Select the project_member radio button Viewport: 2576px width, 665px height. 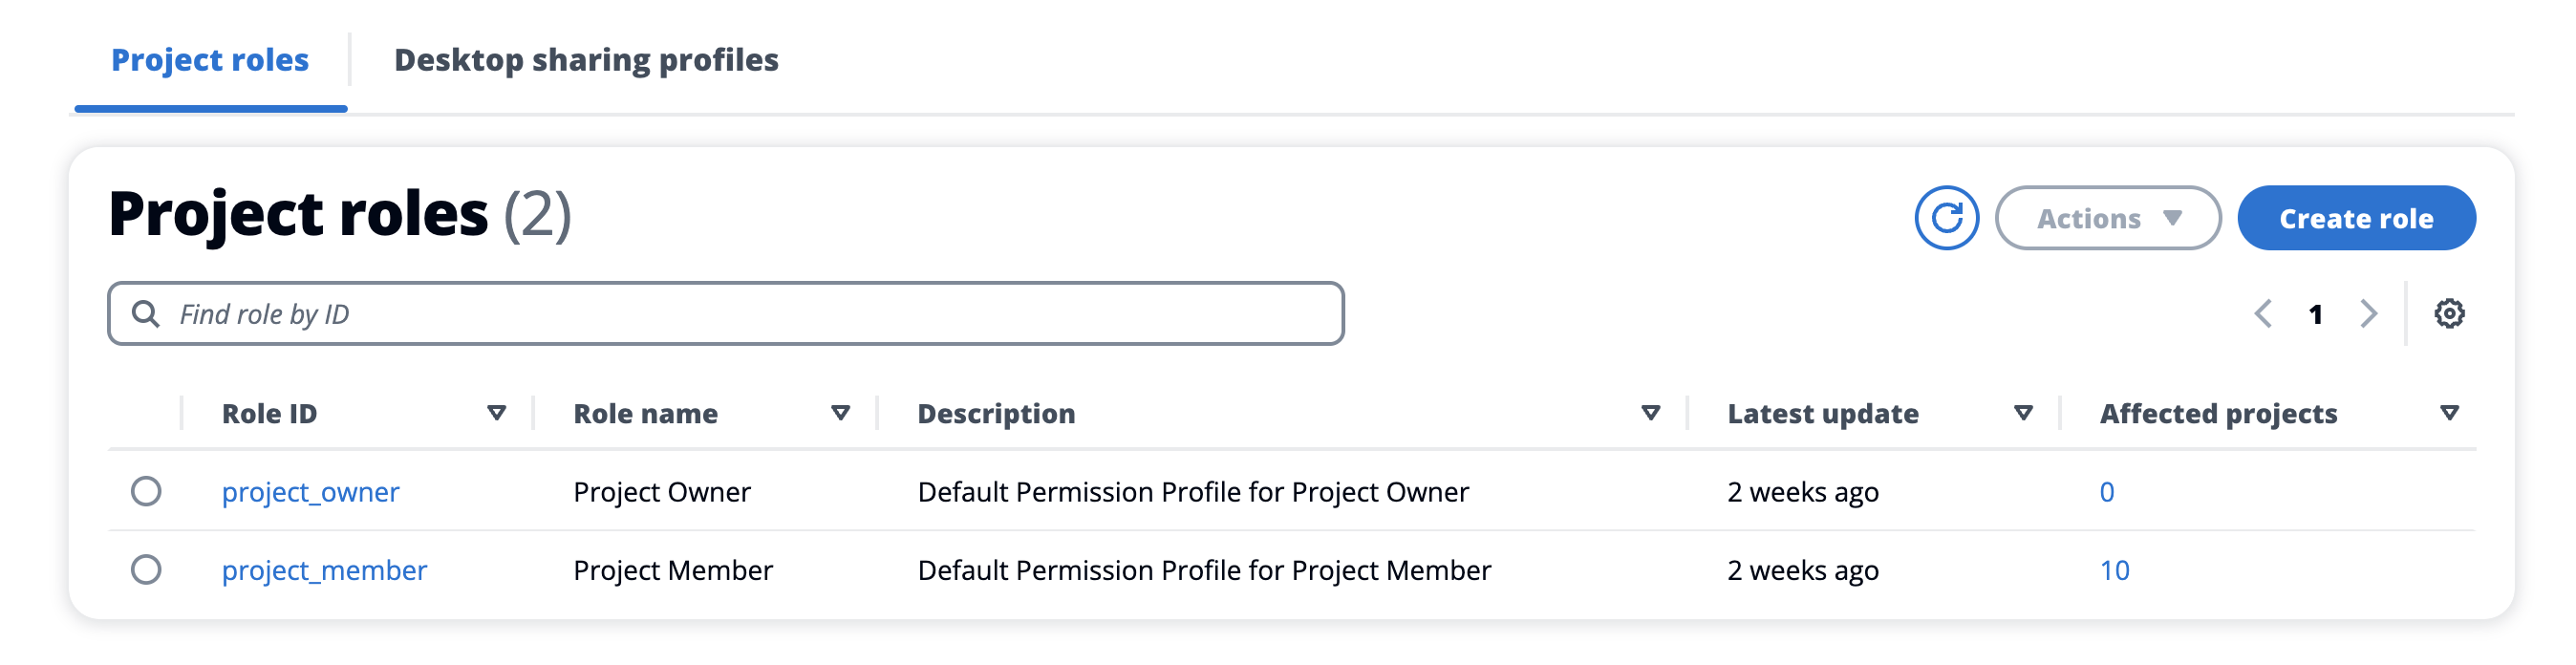click(146, 569)
